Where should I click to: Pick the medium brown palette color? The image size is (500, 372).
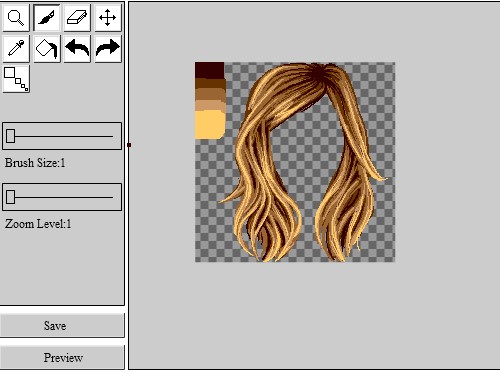tap(209, 94)
